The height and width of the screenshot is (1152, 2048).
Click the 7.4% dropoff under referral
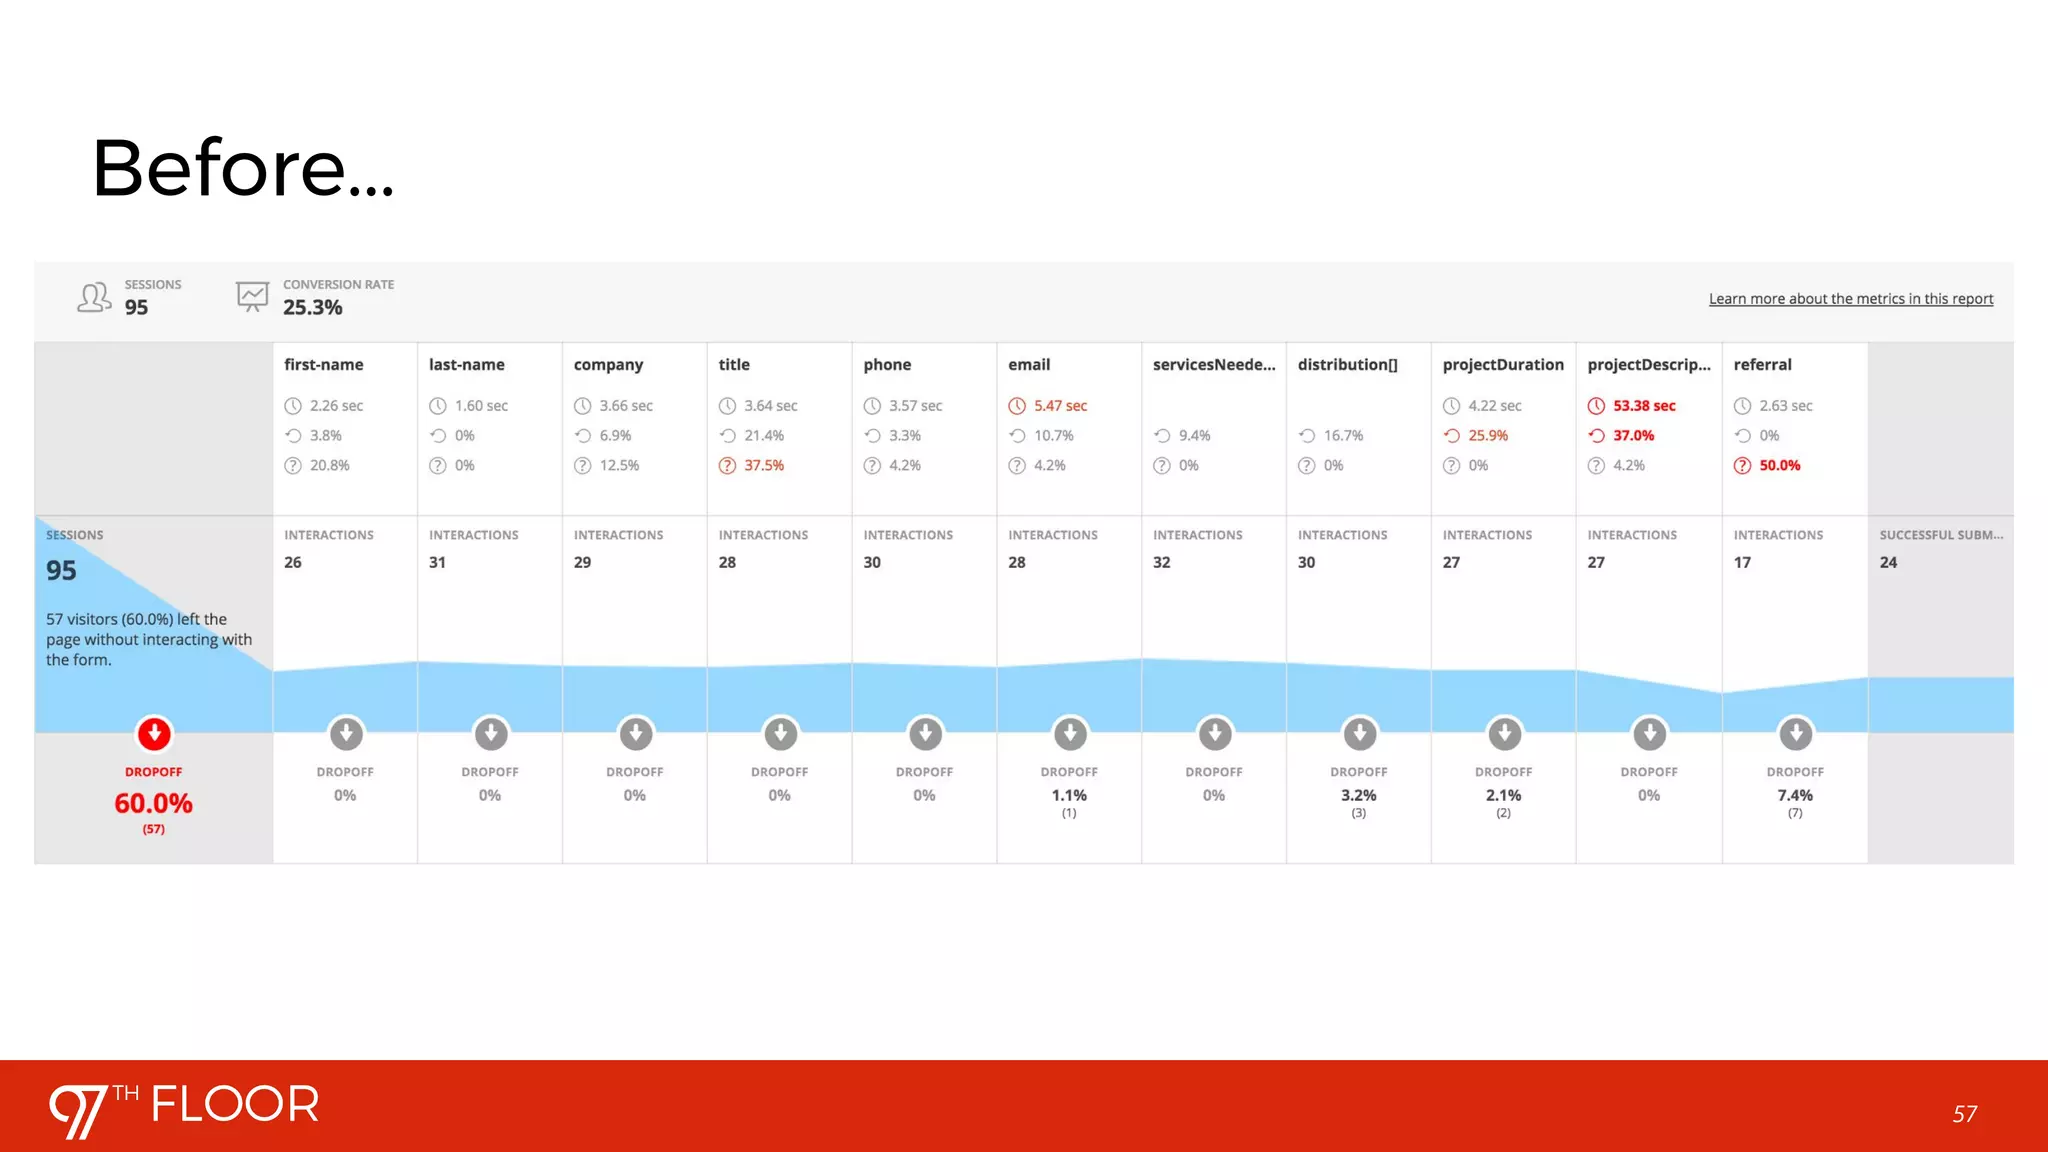coord(1795,795)
